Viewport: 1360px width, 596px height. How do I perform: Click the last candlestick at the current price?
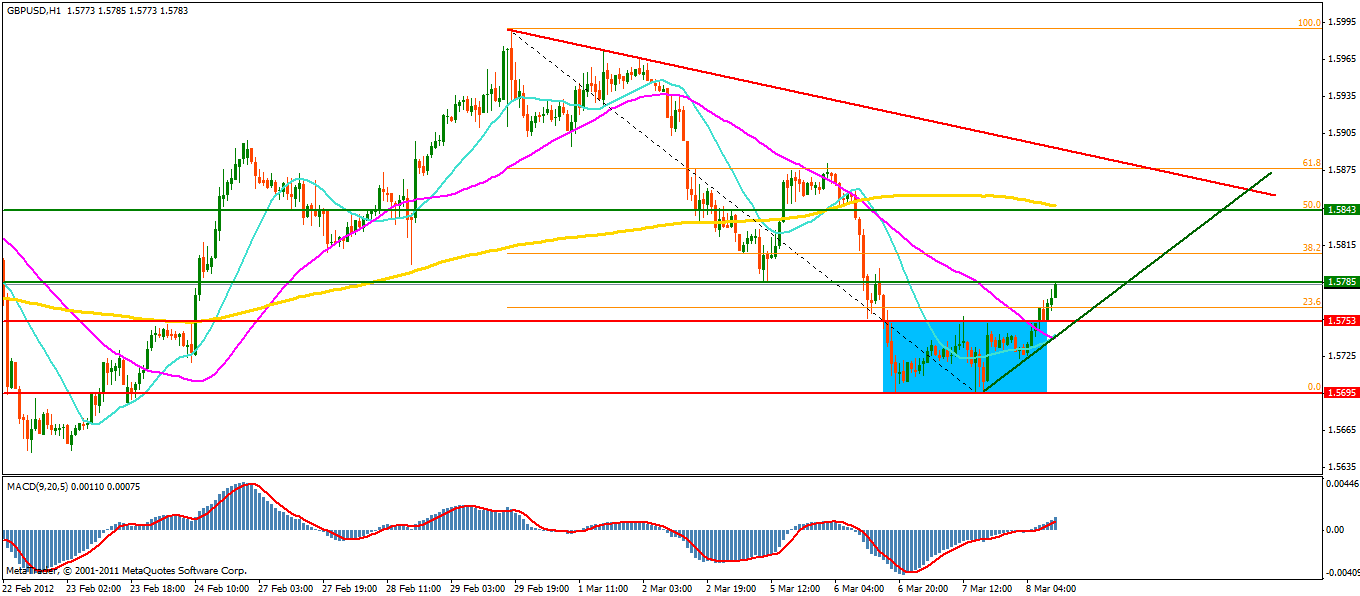click(x=1055, y=290)
